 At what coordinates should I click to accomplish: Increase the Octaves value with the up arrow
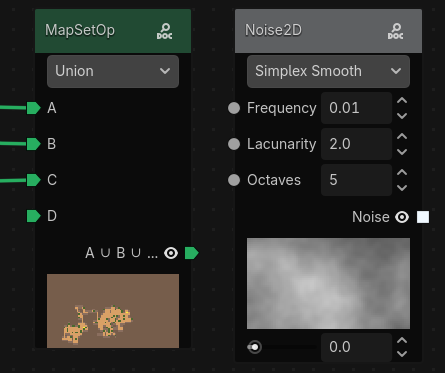click(402, 172)
